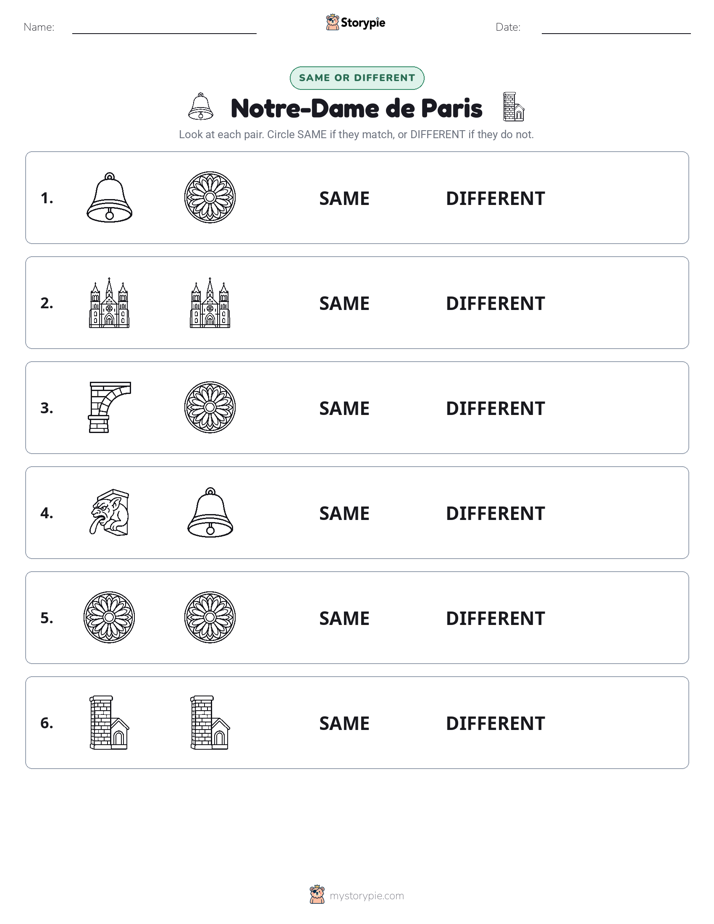Click the bell icon in row 1
The height and width of the screenshot is (924, 714).
[109, 197]
